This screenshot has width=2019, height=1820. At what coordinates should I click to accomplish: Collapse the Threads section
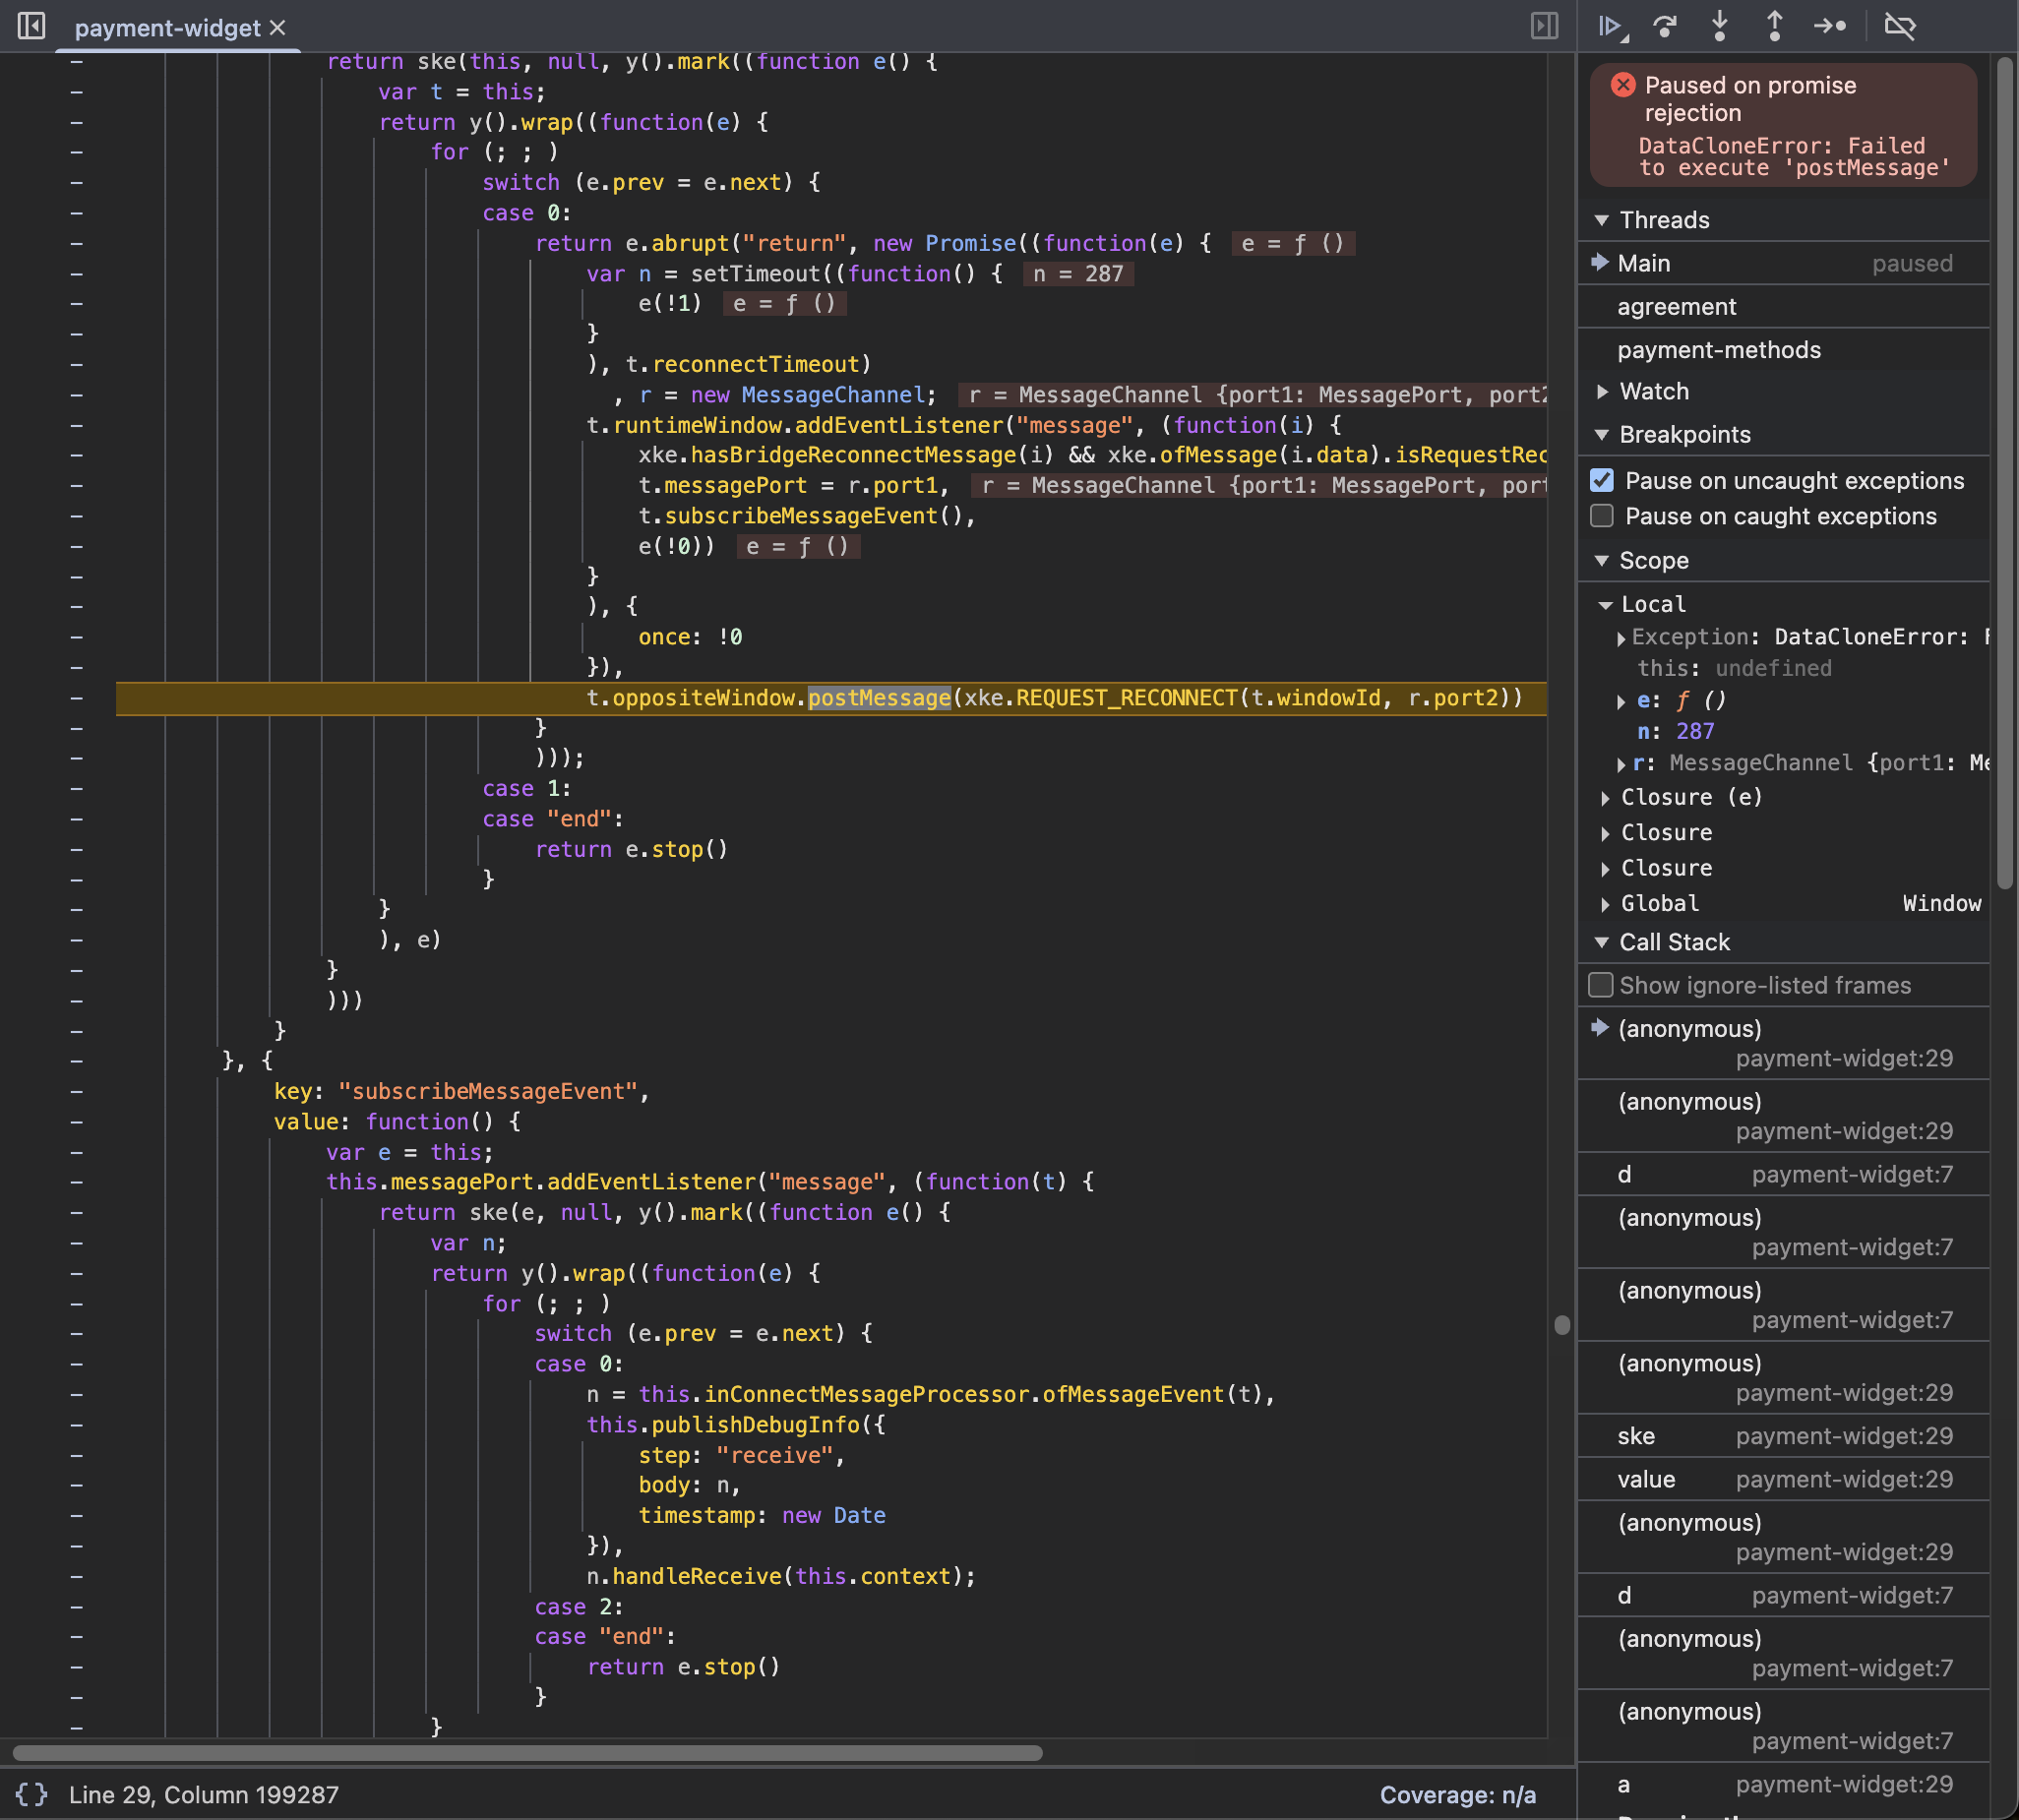pos(1602,220)
